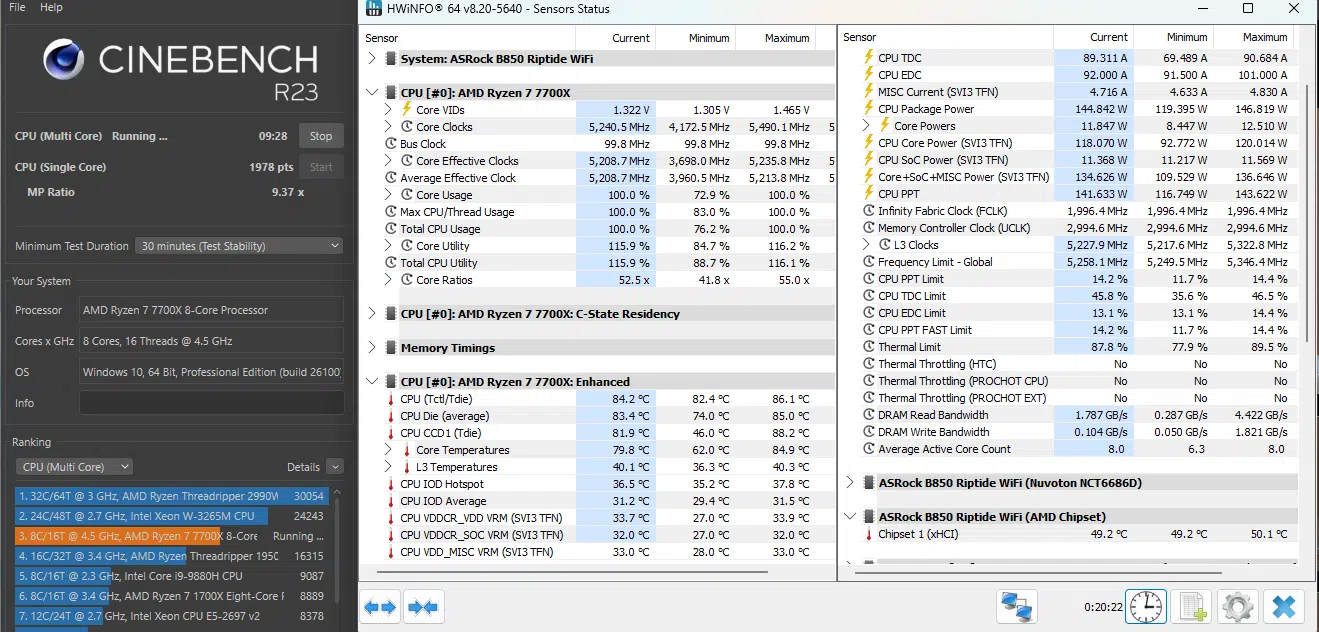The width and height of the screenshot is (1319, 632).
Task: Maximize the HWiNFO Sensors Status window
Action: tap(1247, 9)
